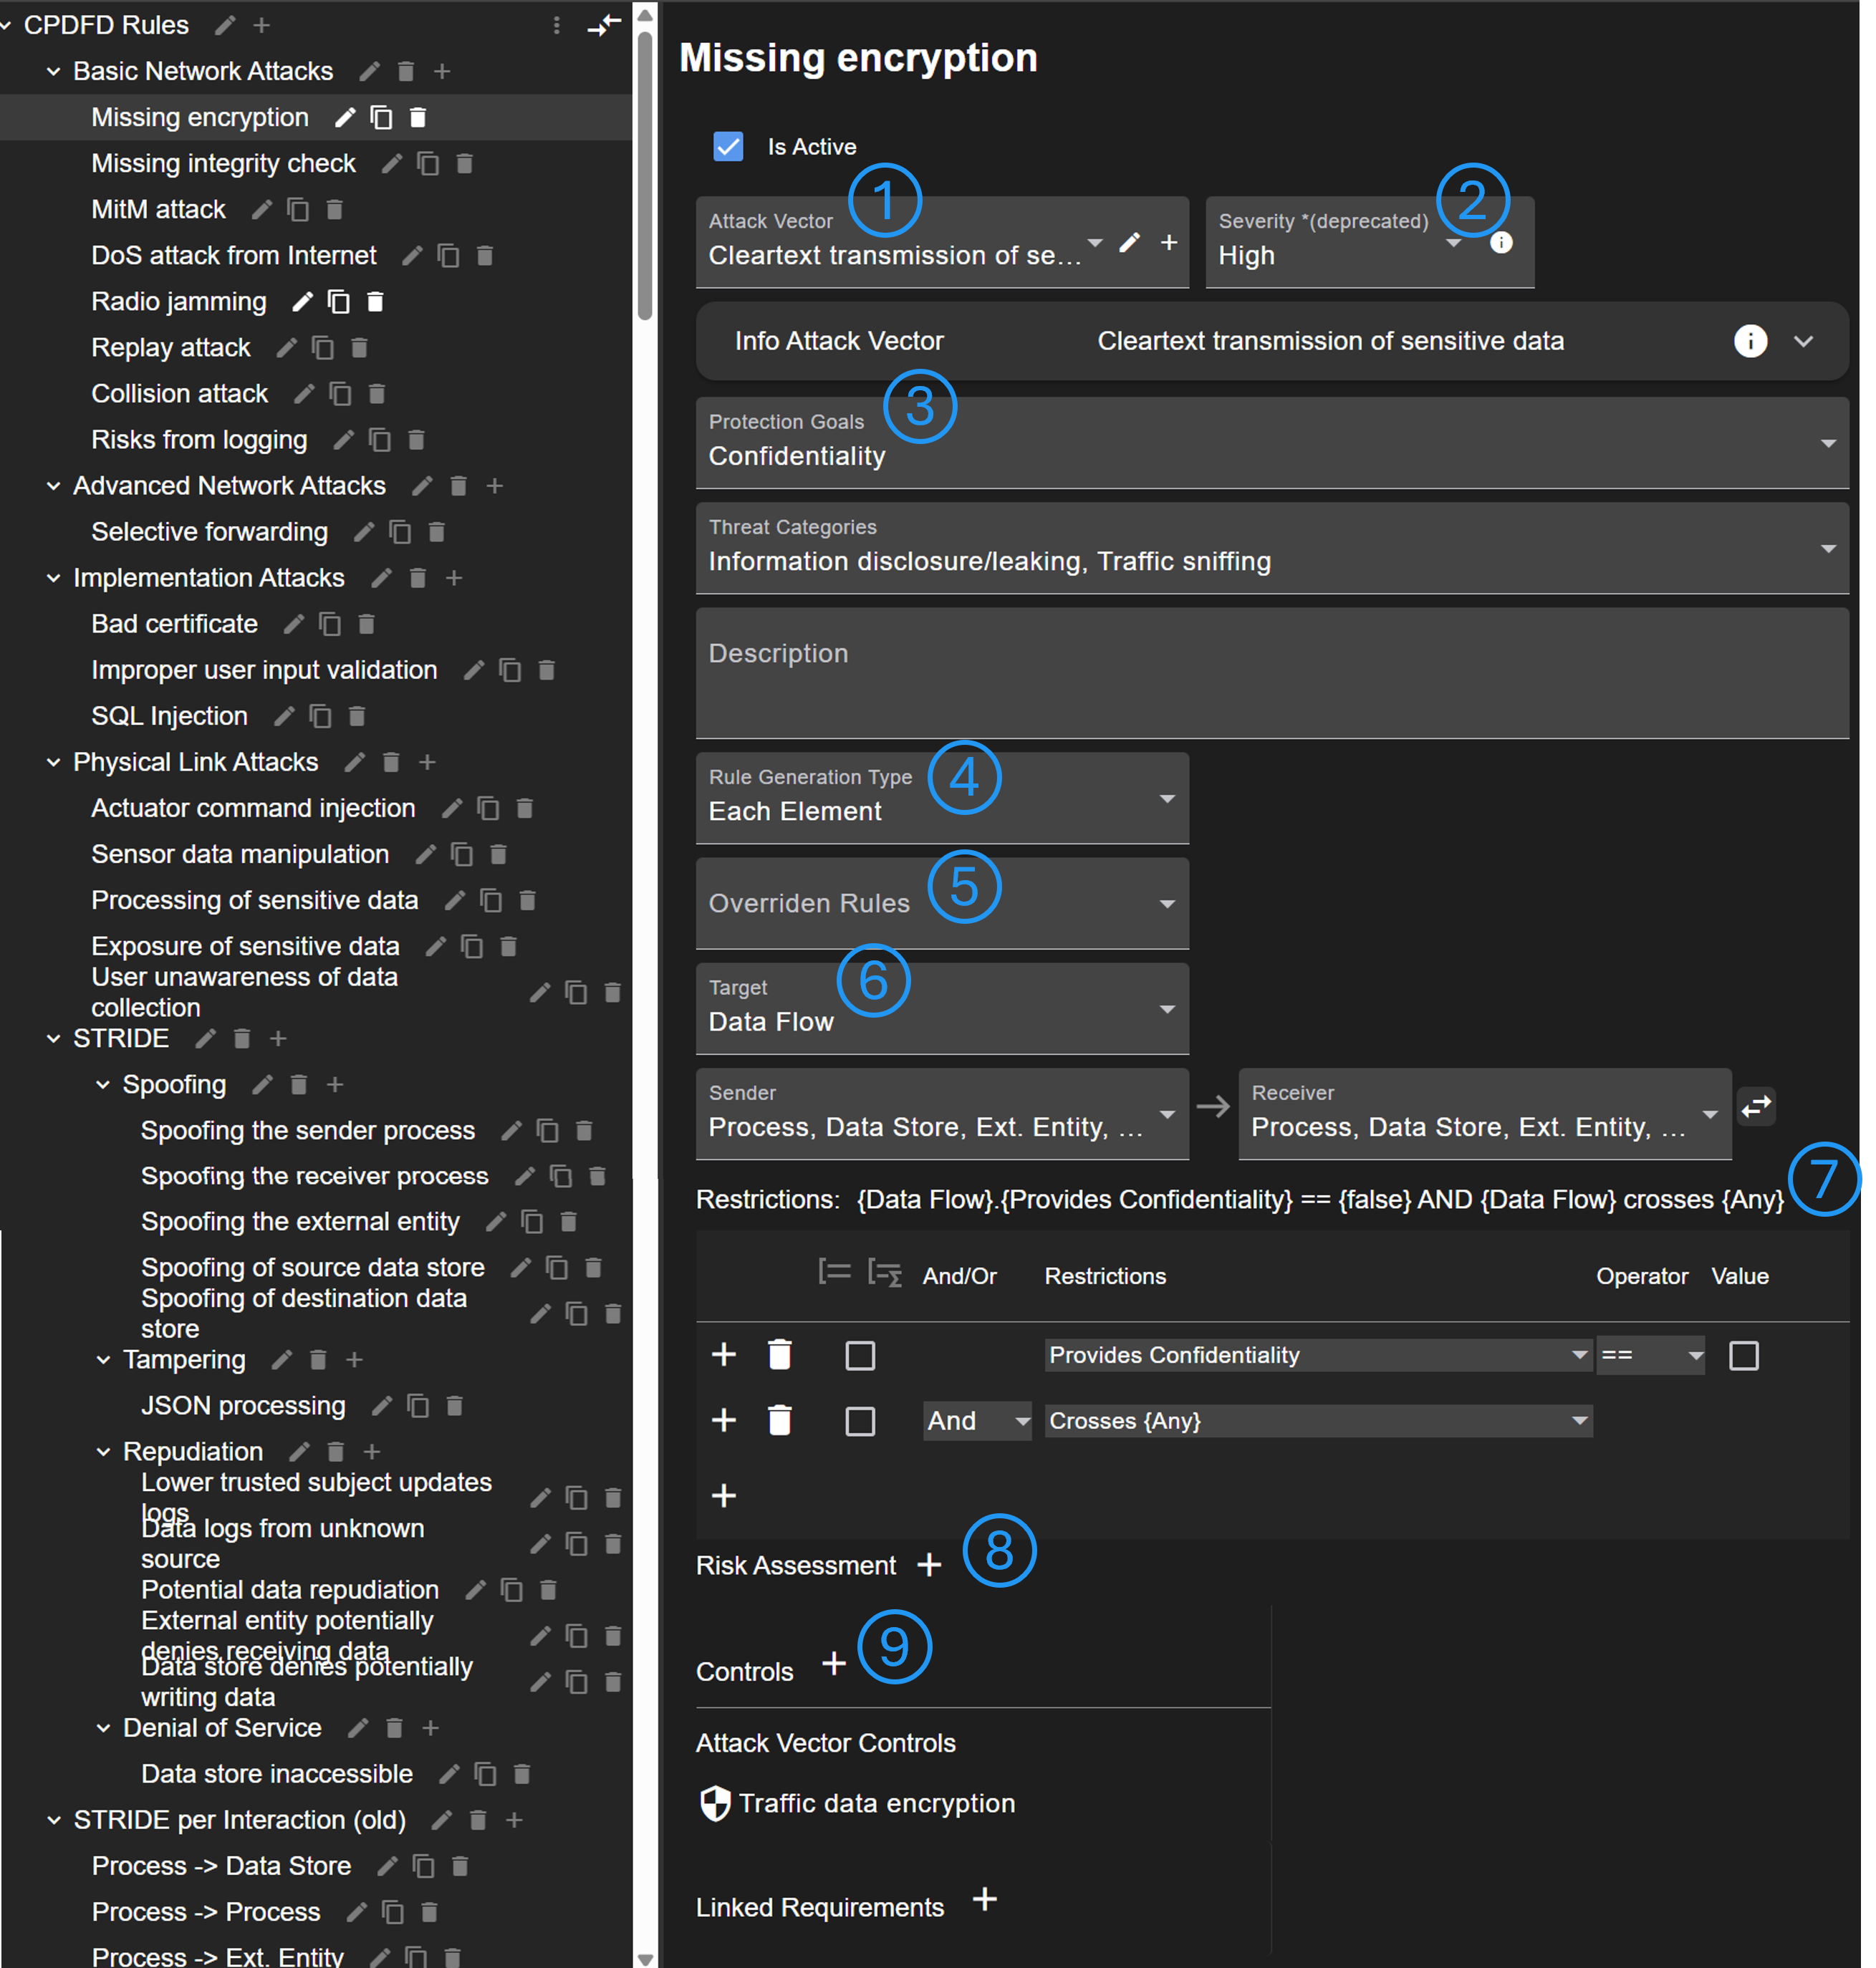Swap the sender and receiver elements

click(x=1756, y=1106)
